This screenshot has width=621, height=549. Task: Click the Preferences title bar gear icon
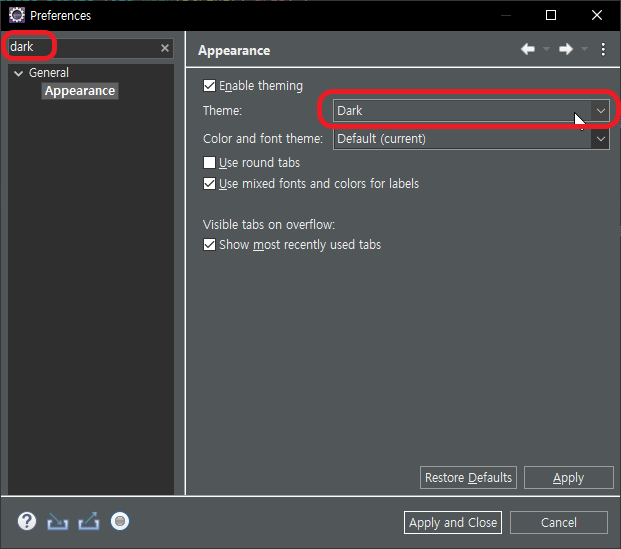(17, 15)
